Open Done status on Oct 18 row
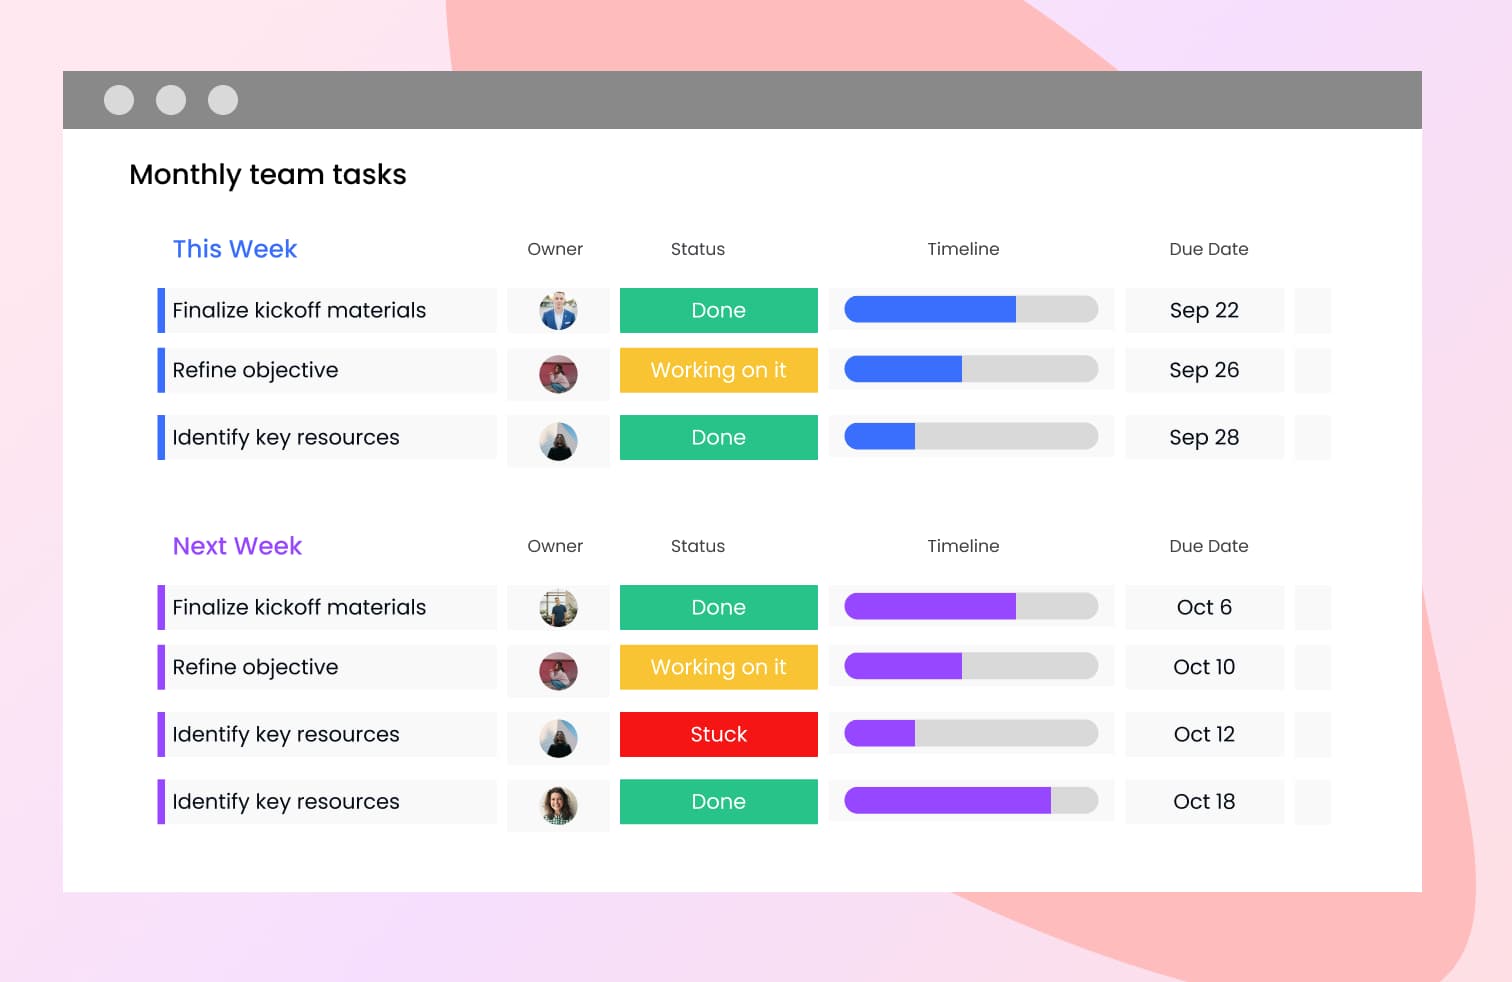Viewport: 1512px width, 982px height. [718, 801]
